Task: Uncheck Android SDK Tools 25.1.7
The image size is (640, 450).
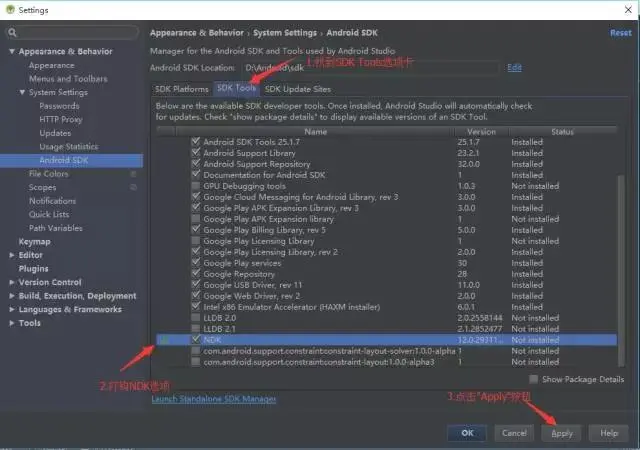Action: pos(196,142)
